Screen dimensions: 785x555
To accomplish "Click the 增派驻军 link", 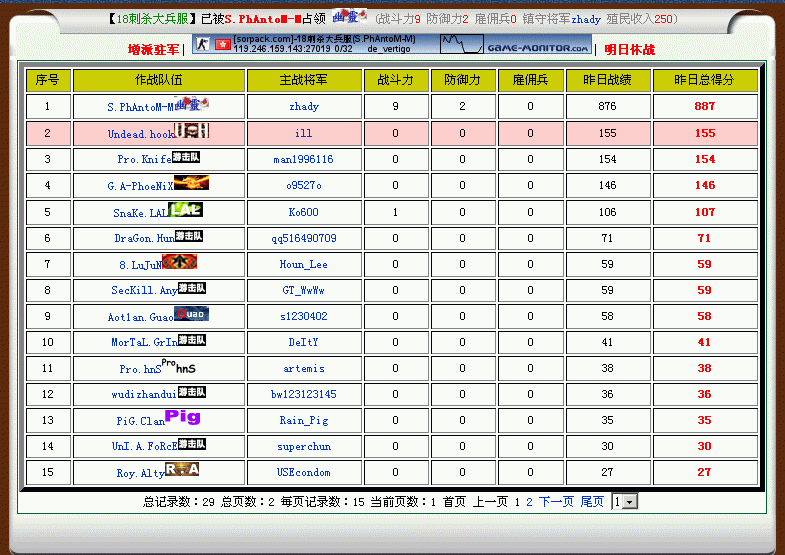I will [x=153, y=50].
